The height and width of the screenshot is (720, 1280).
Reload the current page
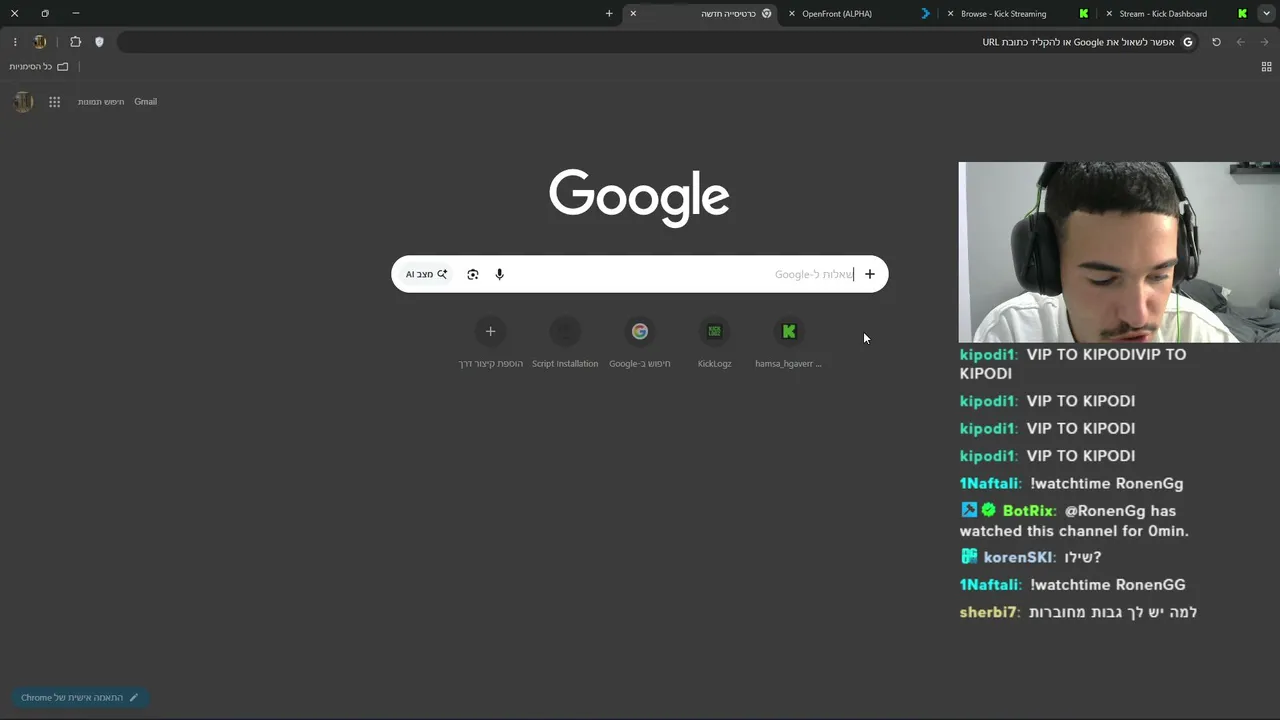click(x=1216, y=42)
